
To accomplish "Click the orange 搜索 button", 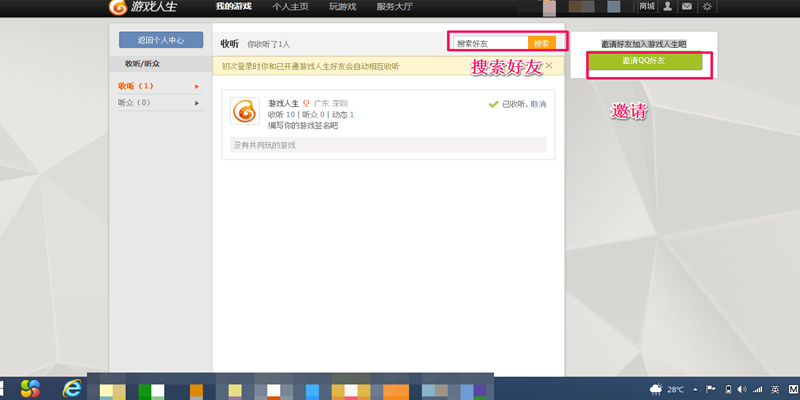I will click(541, 43).
